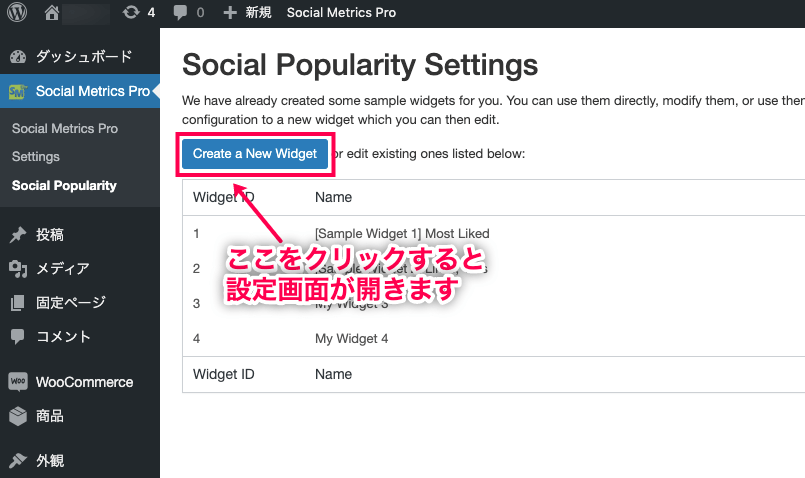805x478 pixels.
Task: Click the plus icon for 新規
Action: click(230, 13)
